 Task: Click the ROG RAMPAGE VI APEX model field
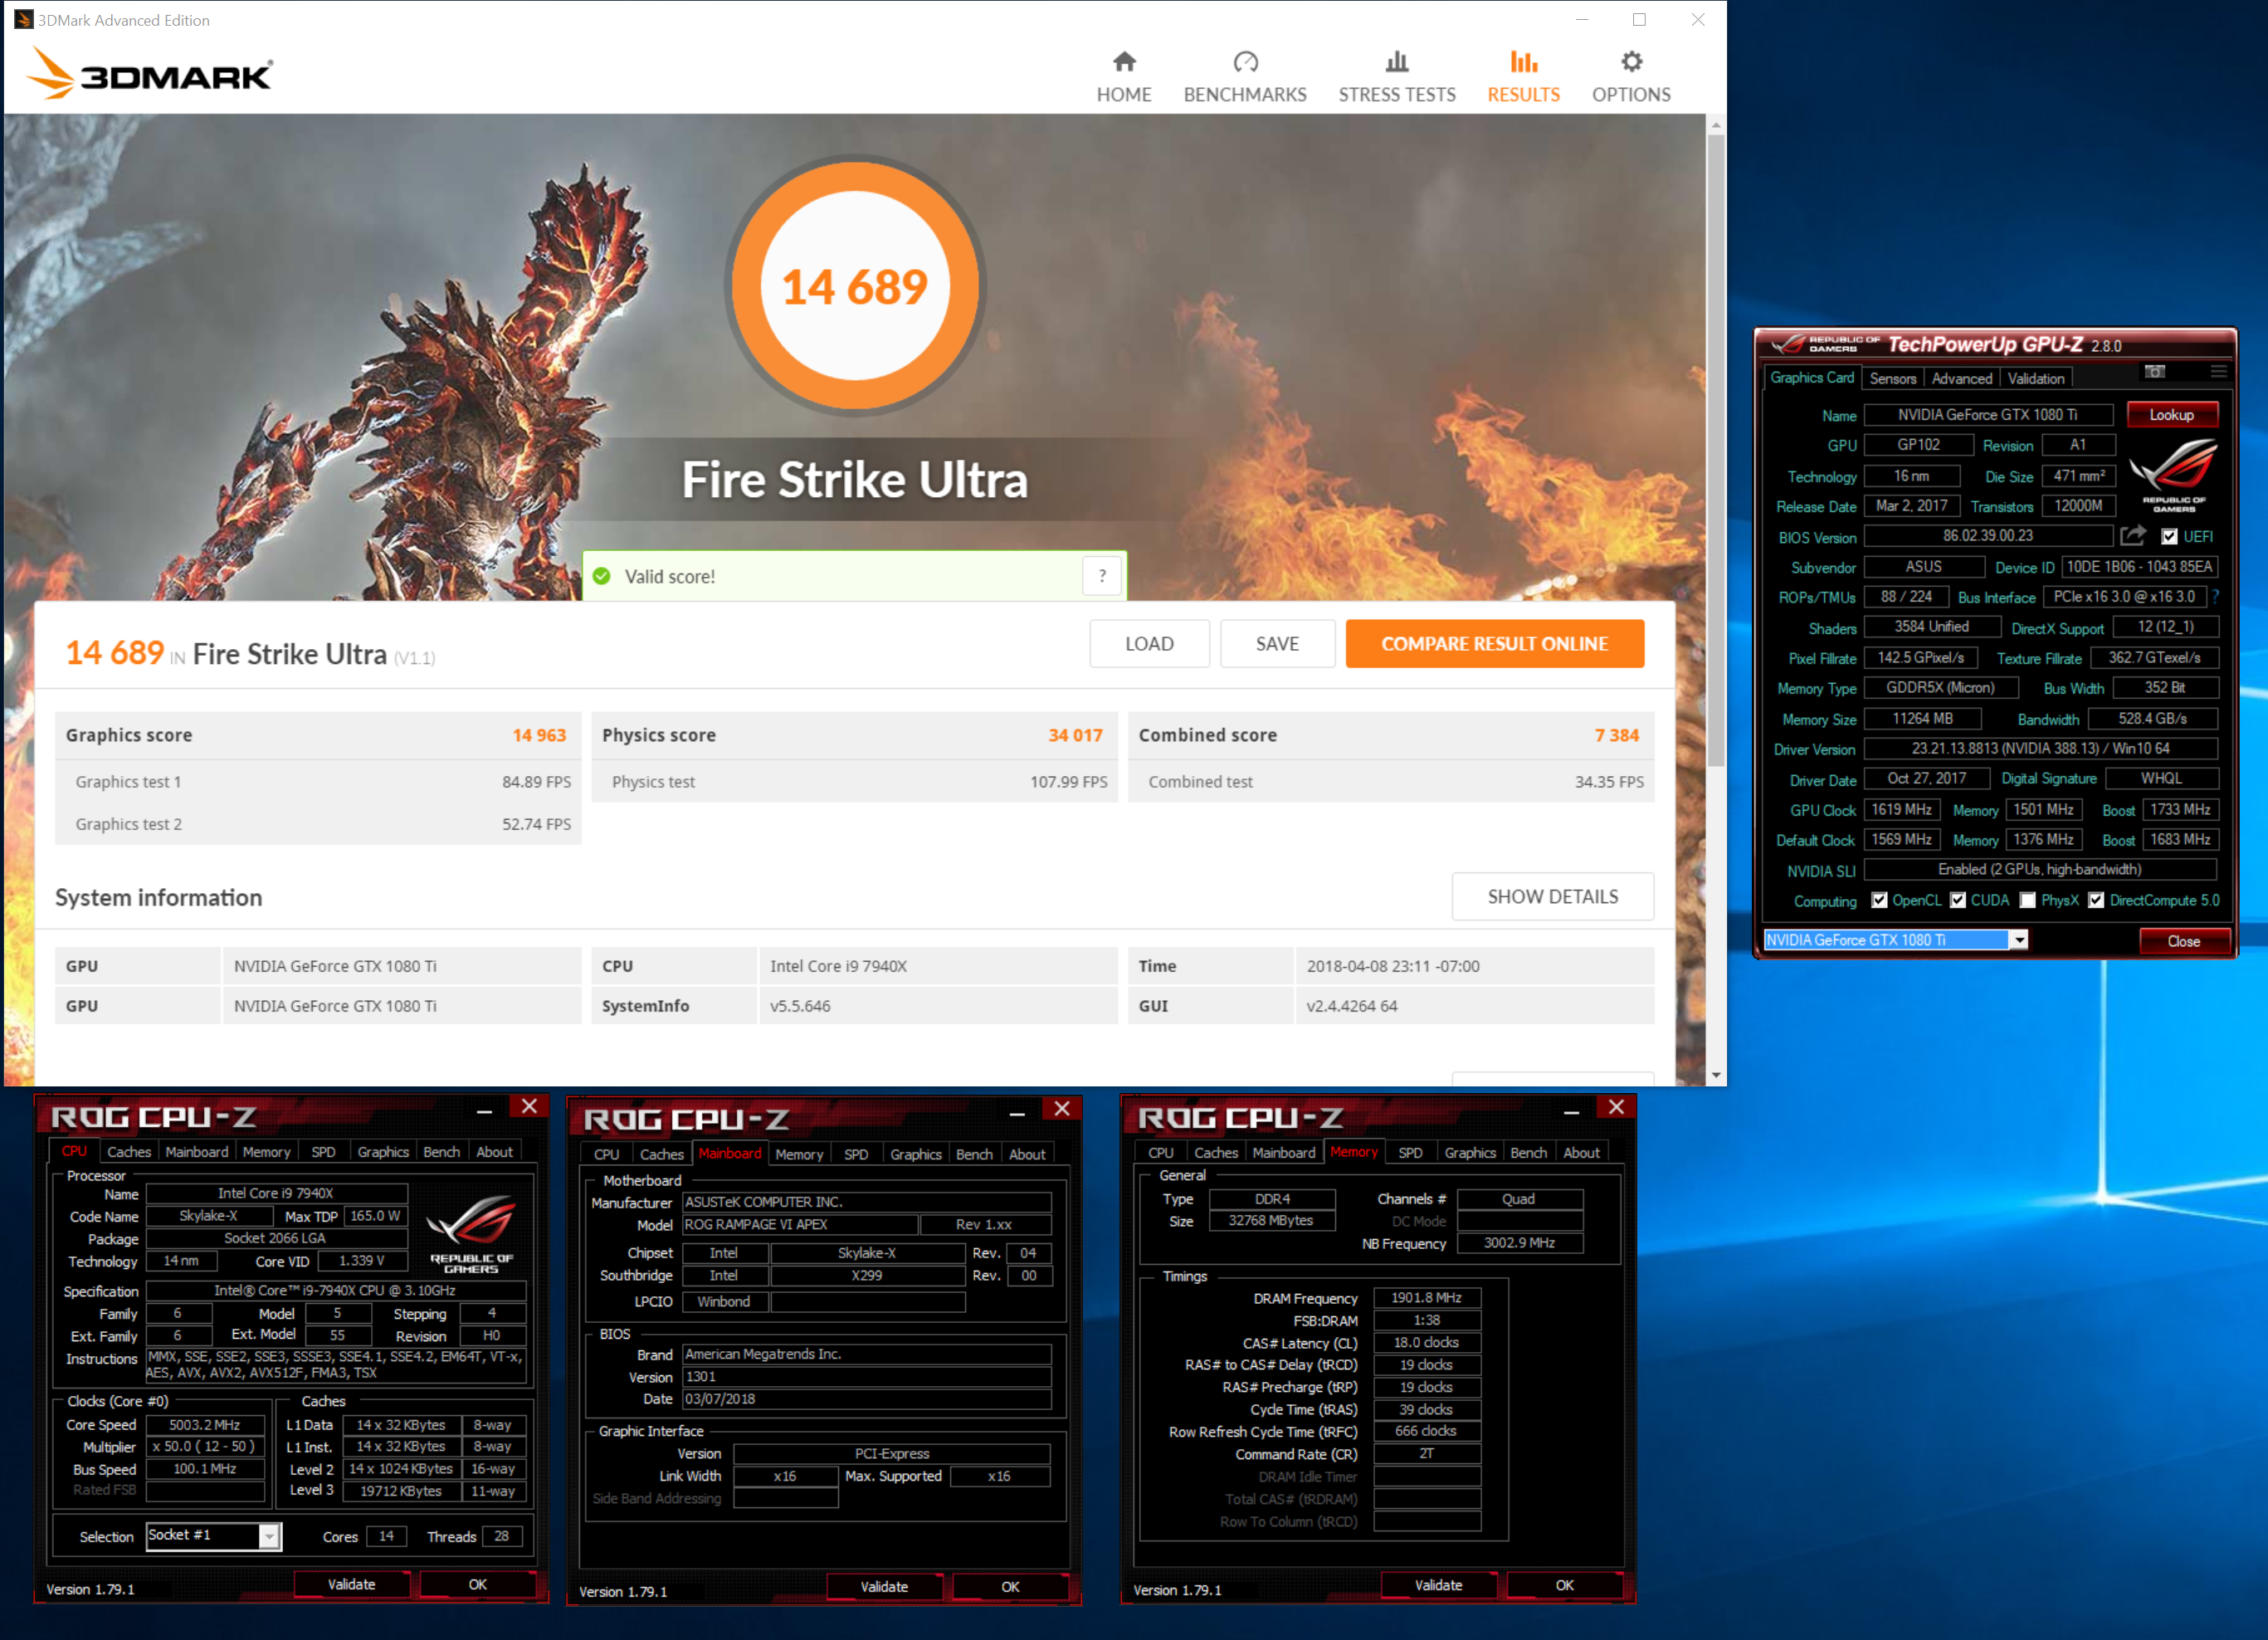[x=799, y=1224]
